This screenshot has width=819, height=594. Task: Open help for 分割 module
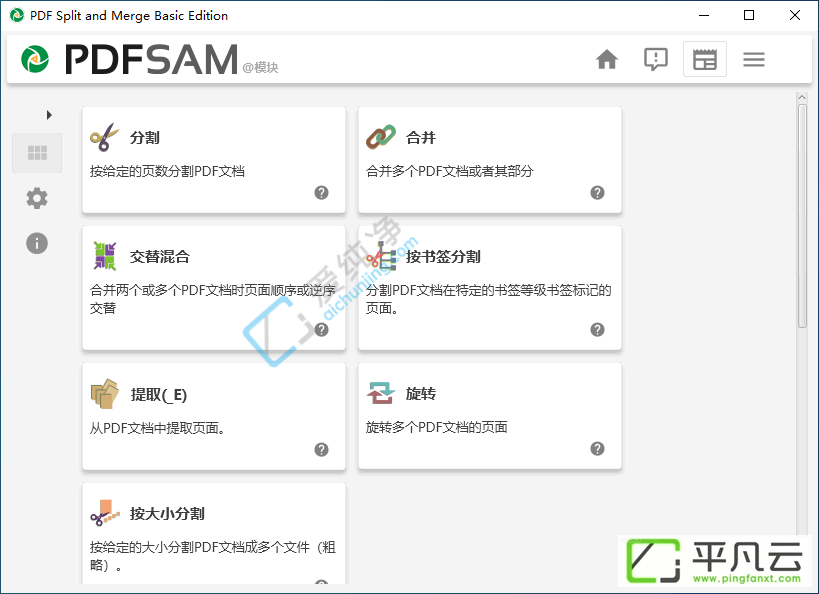point(321,193)
